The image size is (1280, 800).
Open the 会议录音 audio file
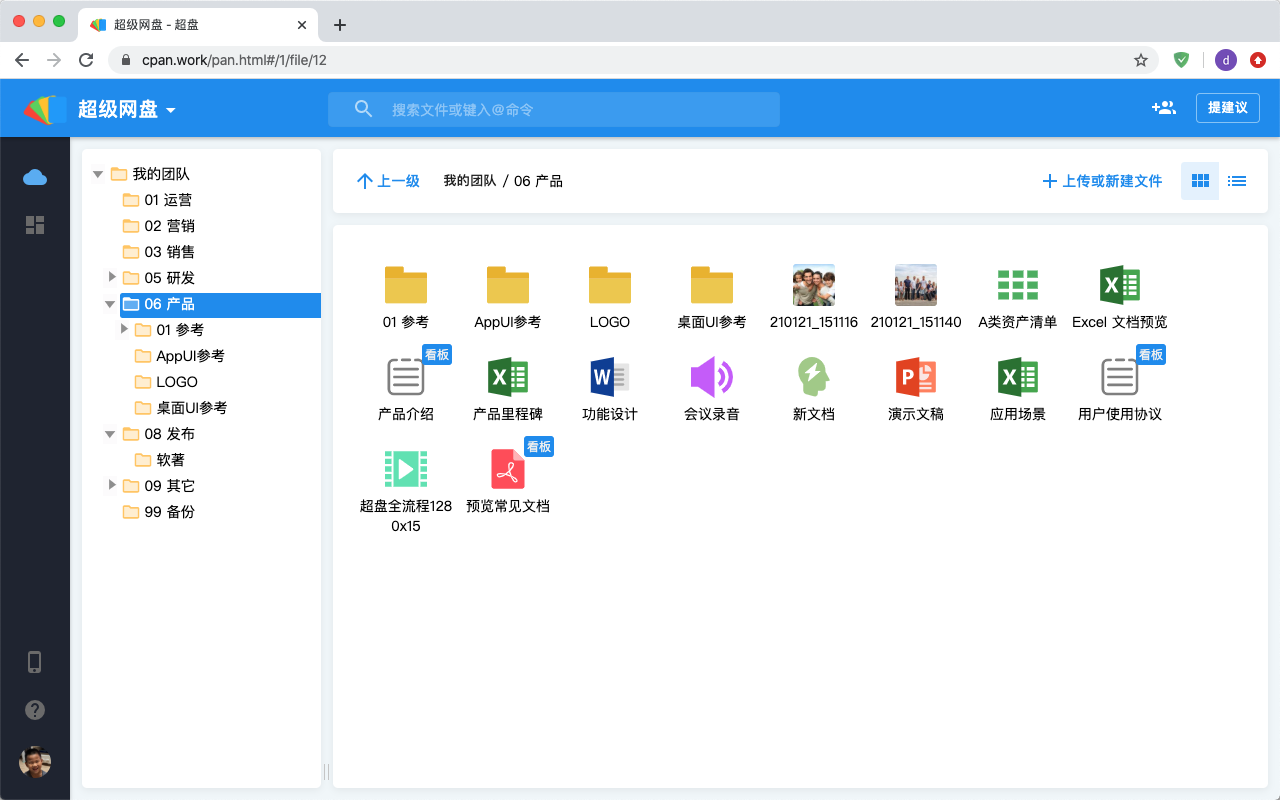tap(711, 377)
